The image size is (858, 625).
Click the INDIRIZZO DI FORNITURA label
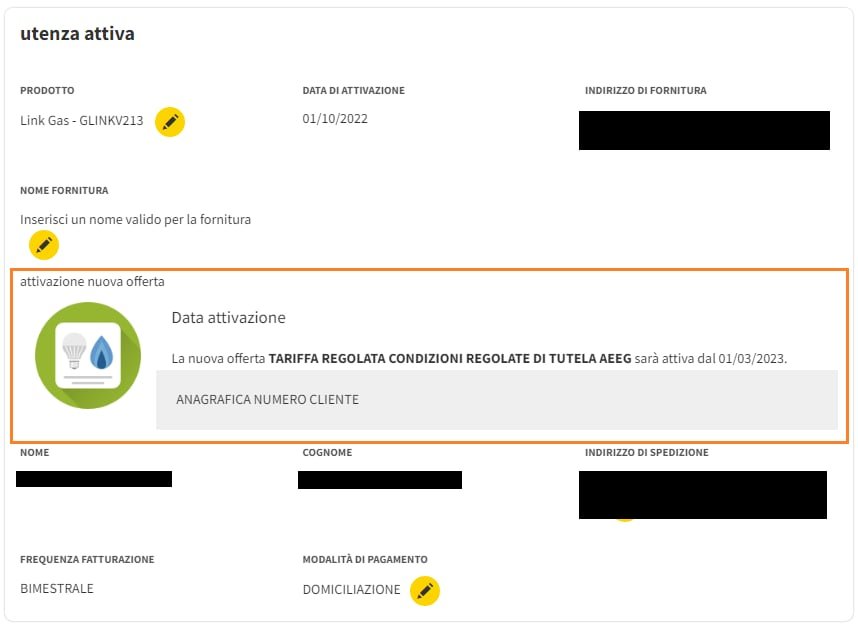645,91
